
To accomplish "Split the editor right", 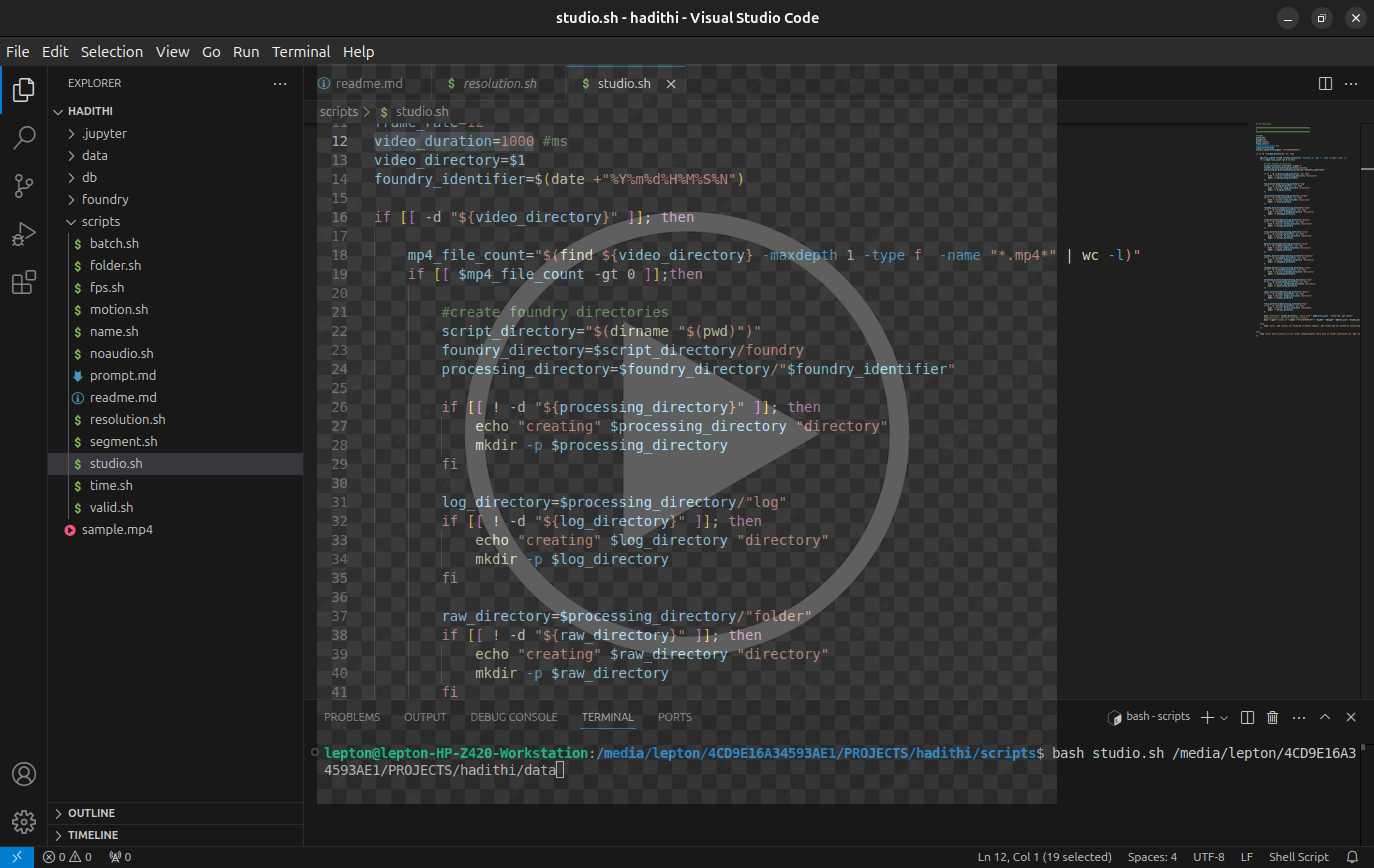I will (1325, 84).
